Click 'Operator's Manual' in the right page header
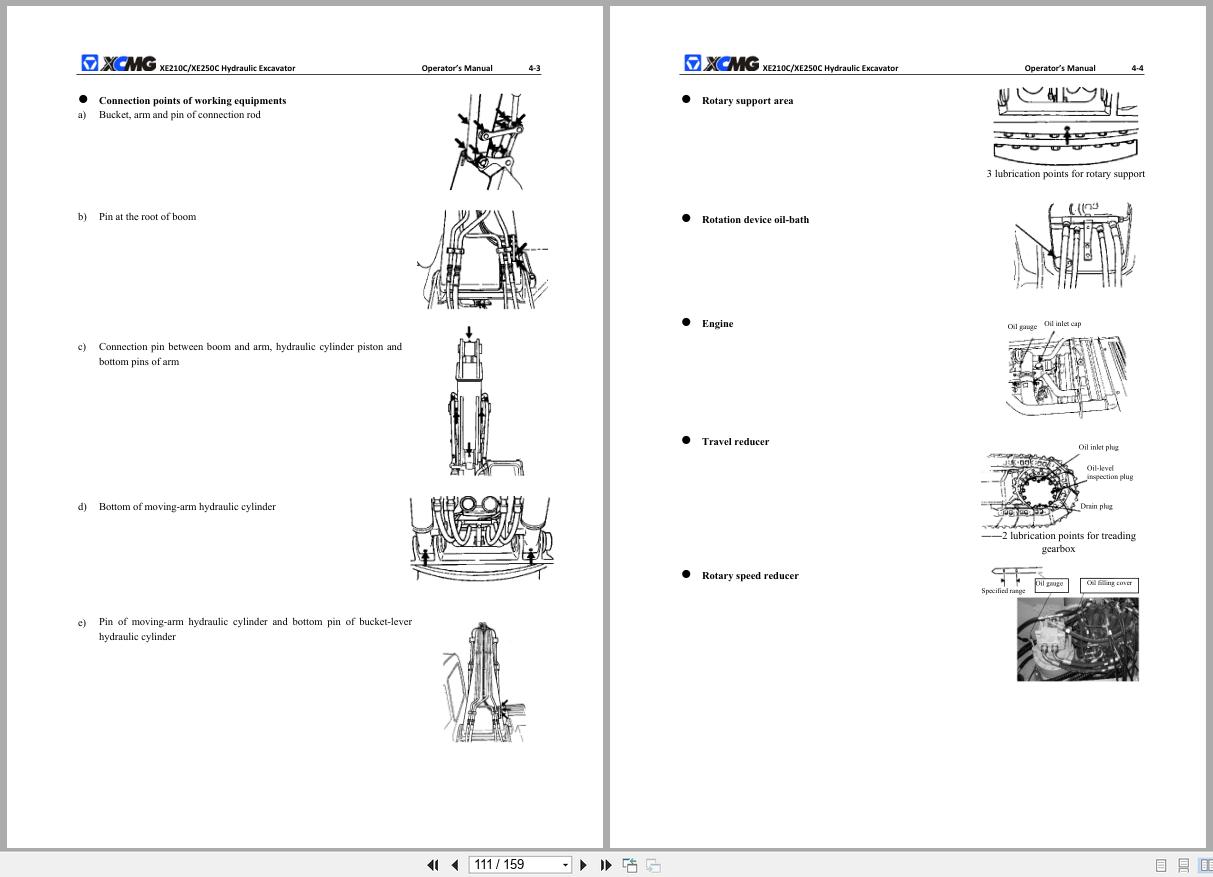The width and height of the screenshot is (1213, 877). tap(1060, 69)
